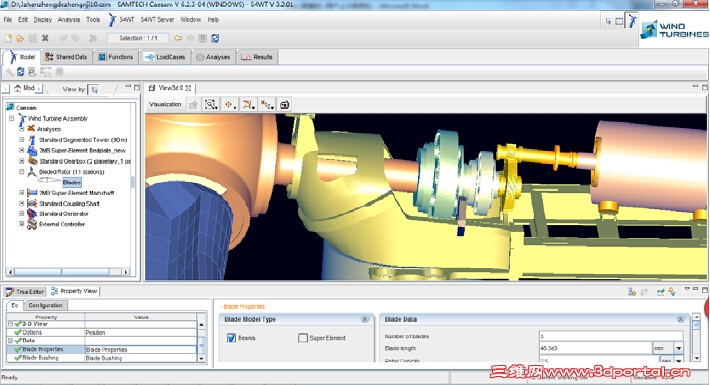Switch to the Functions tab
The width and height of the screenshot is (710, 385).
(116, 57)
